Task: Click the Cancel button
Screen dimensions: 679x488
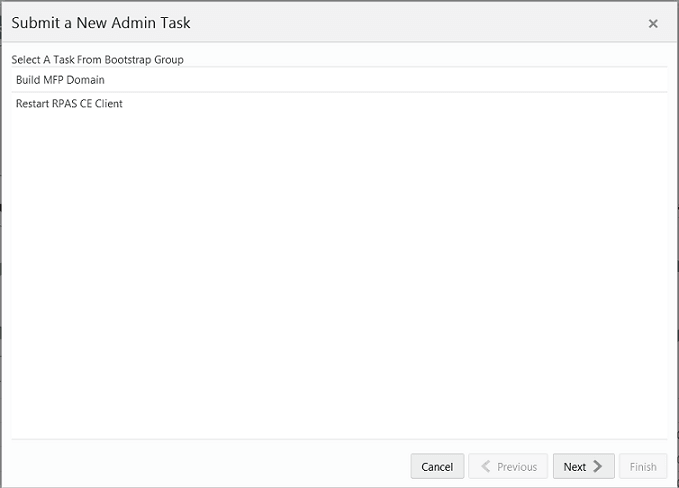Action: (437, 466)
